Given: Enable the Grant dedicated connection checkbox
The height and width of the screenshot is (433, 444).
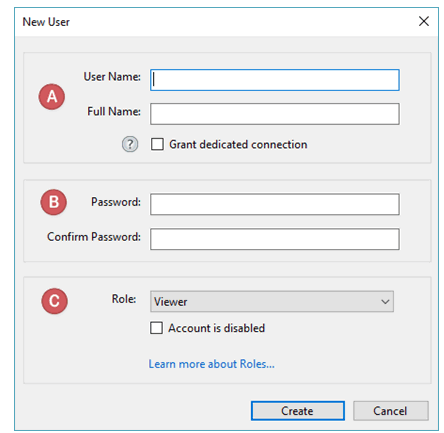Looking at the screenshot, I should coord(157,144).
